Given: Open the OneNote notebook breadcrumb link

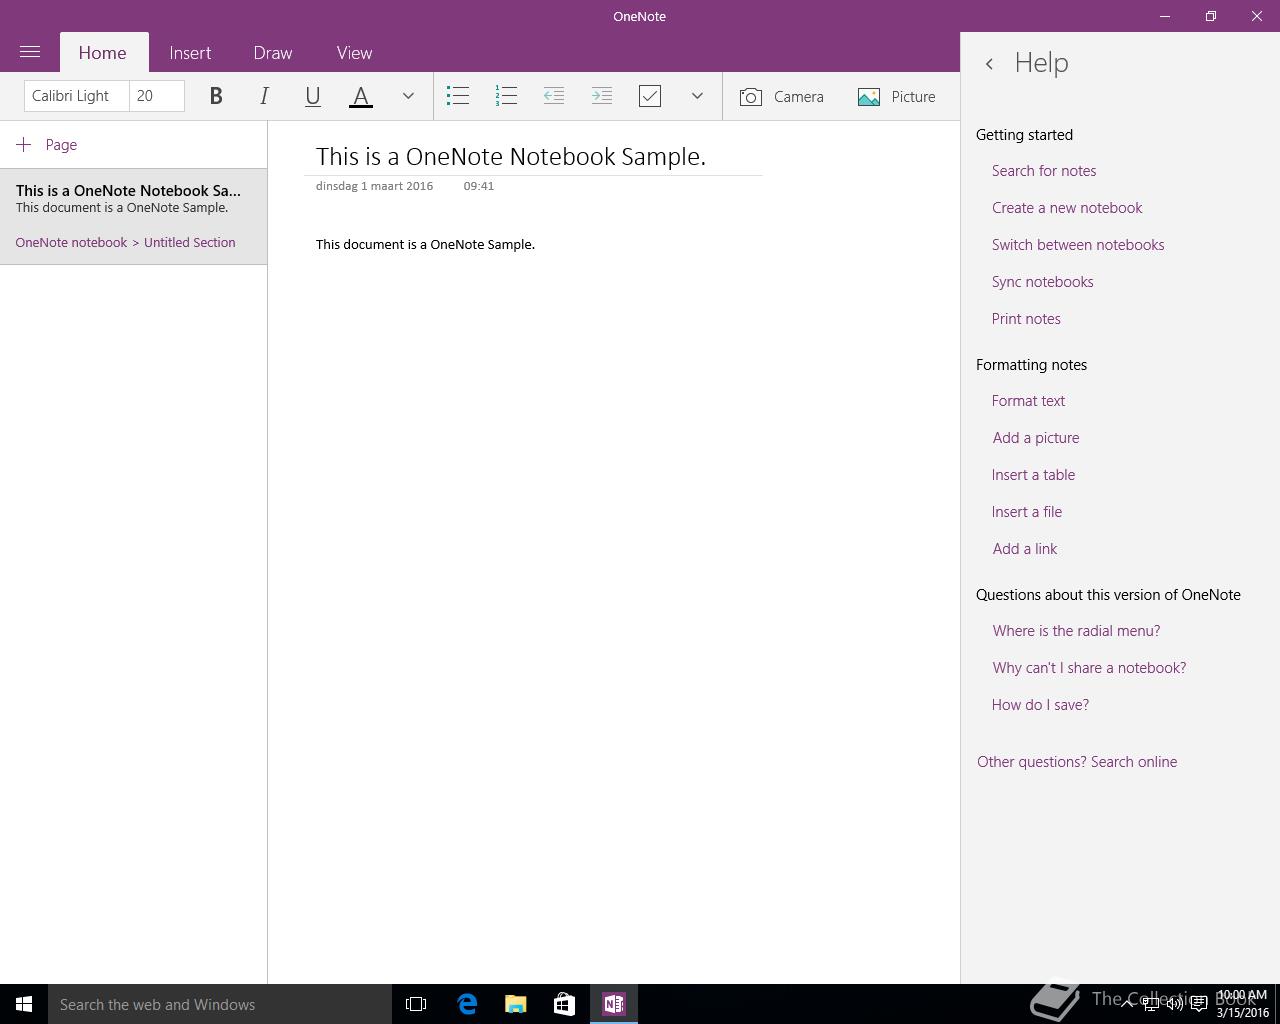Looking at the screenshot, I should (x=71, y=242).
